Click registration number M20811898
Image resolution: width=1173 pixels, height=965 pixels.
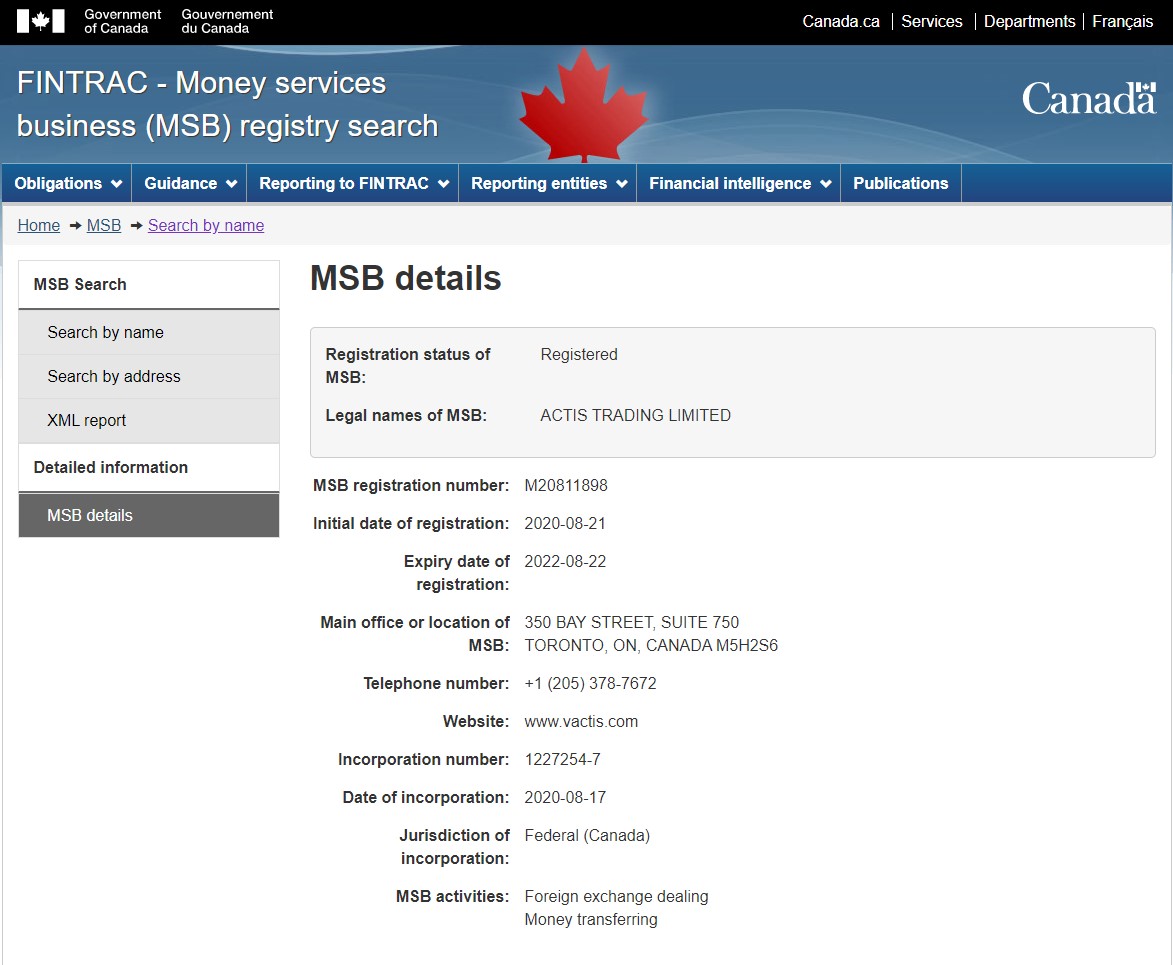pos(566,485)
